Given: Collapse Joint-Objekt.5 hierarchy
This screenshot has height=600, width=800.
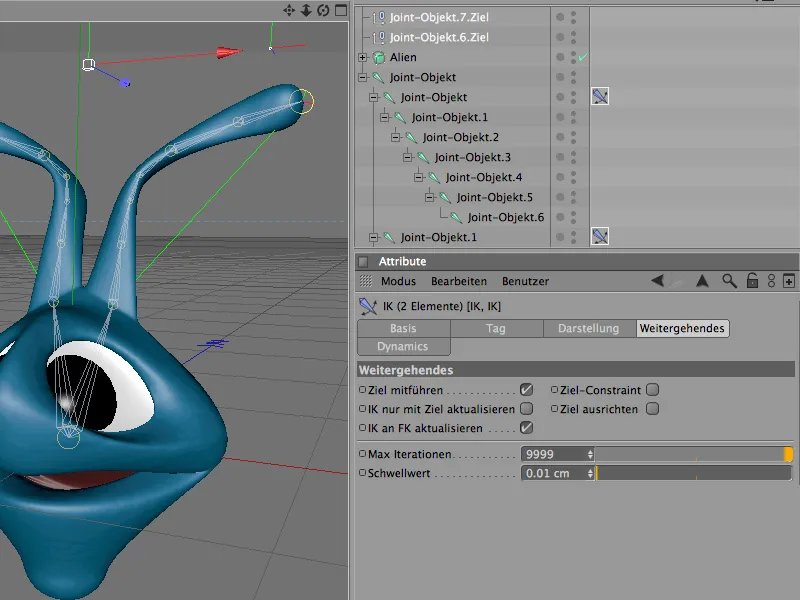Looking at the screenshot, I should coord(430,197).
